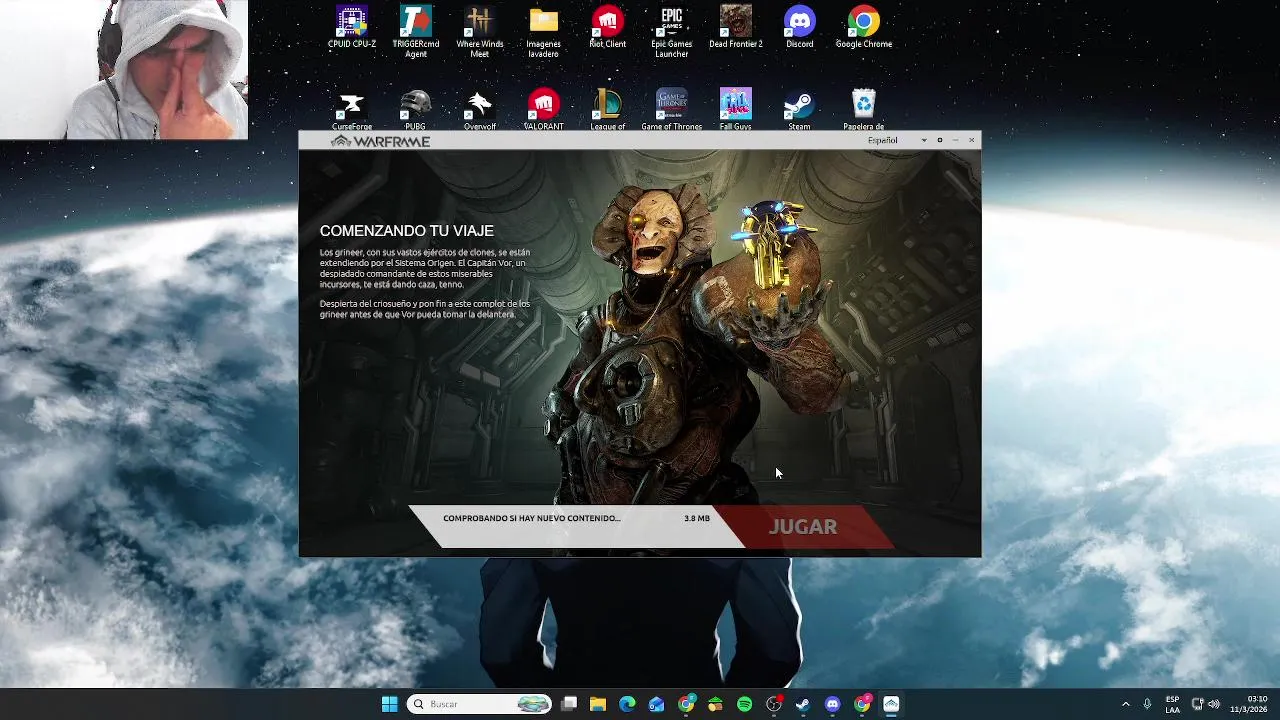Open Google Chrome desktop shortcut
Screen dimensions: 1280x720
coord(864,28)
